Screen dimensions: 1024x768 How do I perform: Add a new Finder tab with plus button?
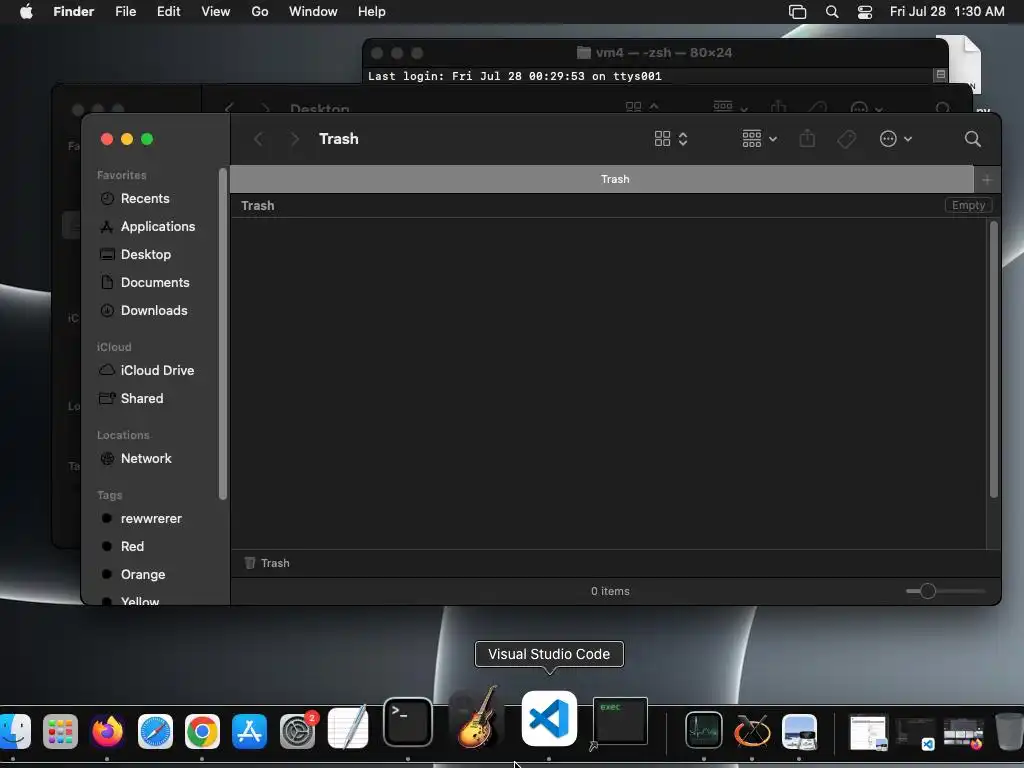tap(987, 180)
